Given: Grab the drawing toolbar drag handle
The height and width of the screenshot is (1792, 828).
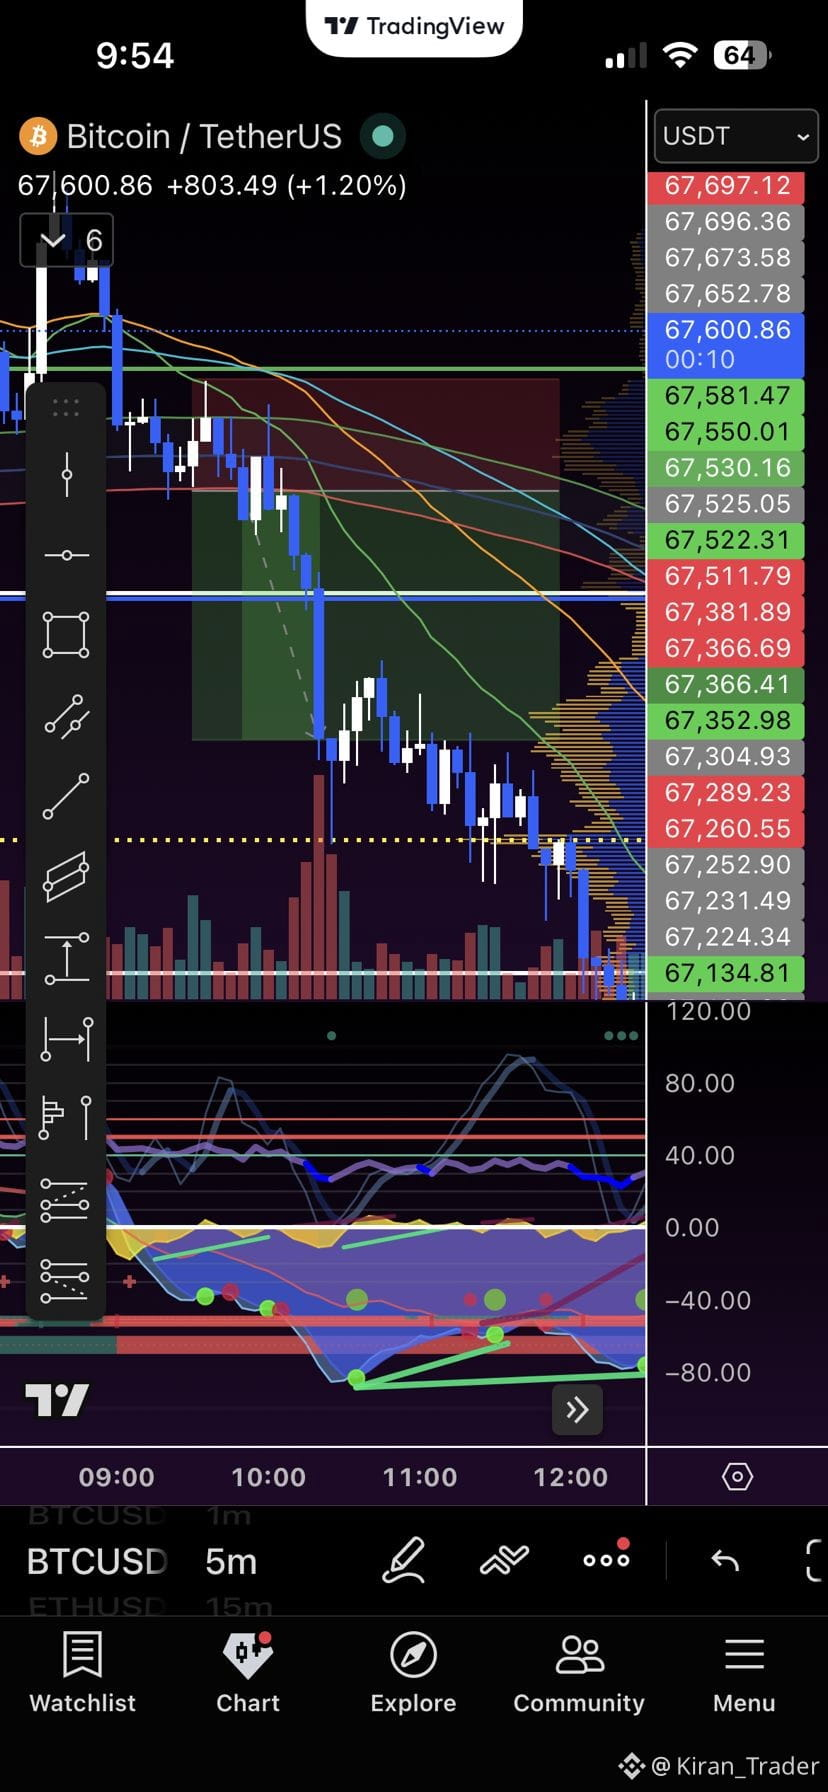Looking at the screenshot, I should (66, 408).
